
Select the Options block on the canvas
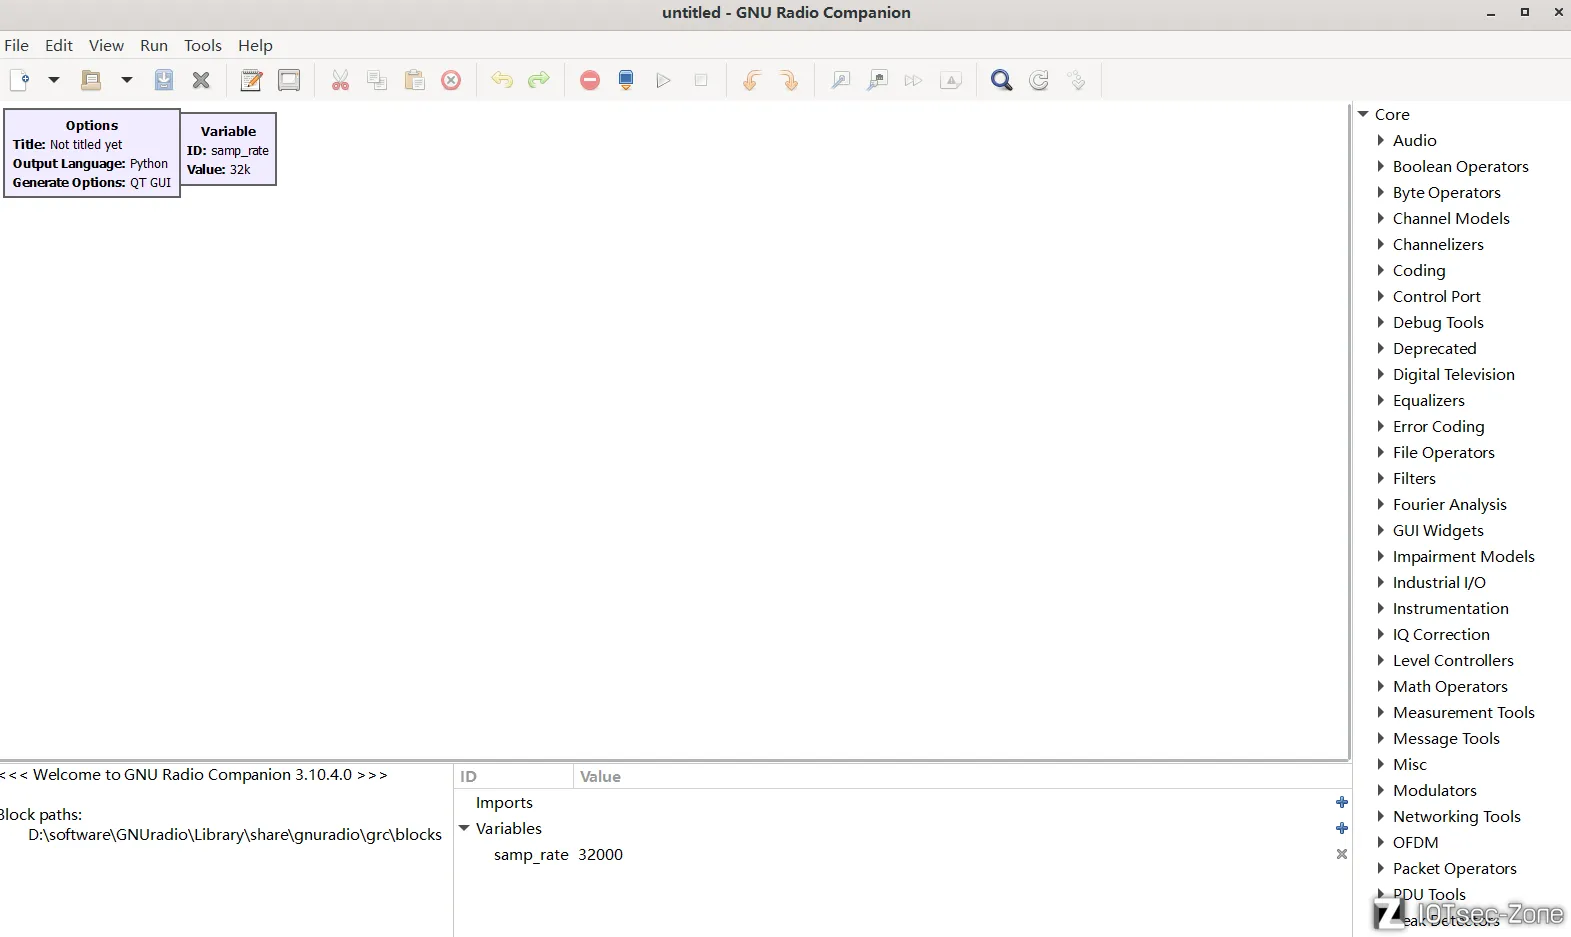[x=92, y=153]
